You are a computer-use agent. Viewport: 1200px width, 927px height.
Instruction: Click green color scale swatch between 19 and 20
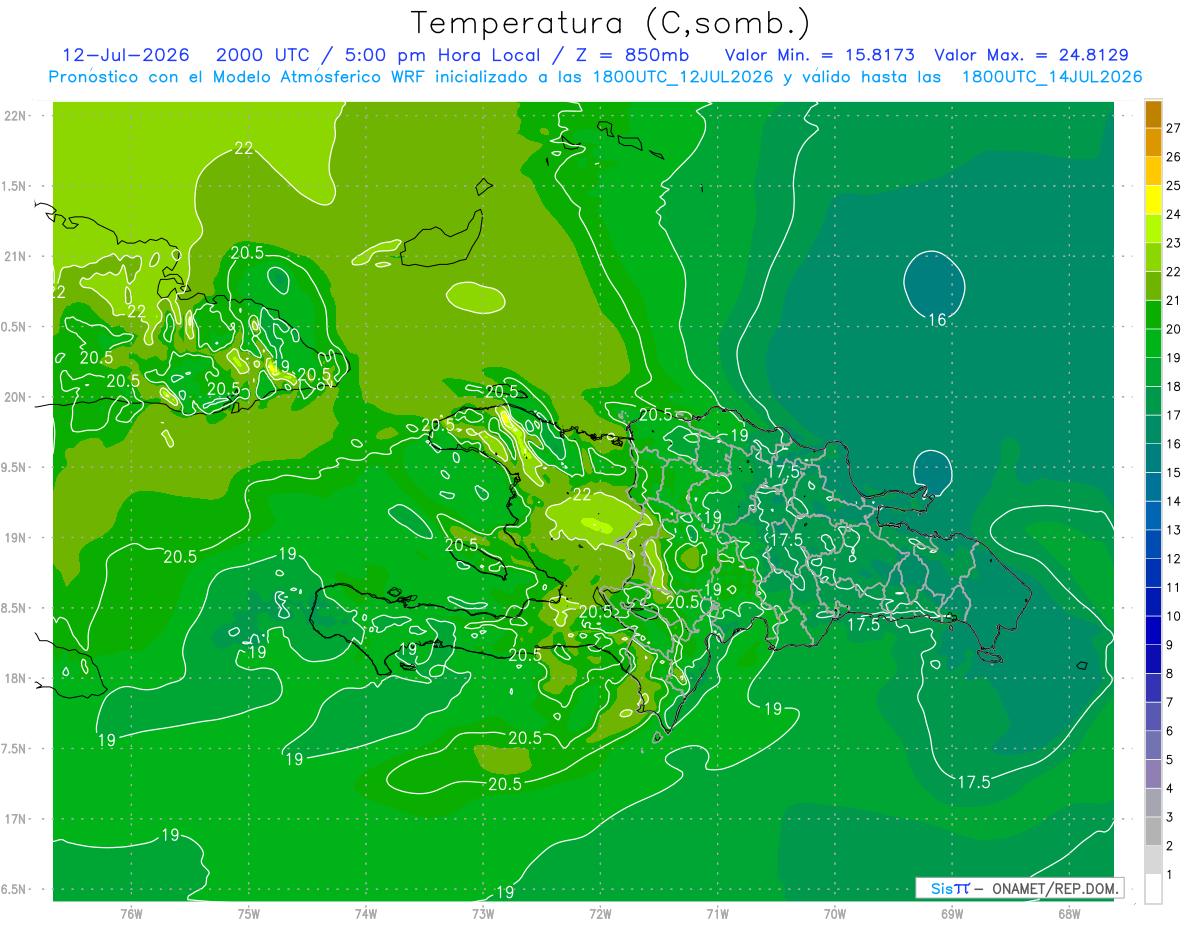coord(1153,344)
